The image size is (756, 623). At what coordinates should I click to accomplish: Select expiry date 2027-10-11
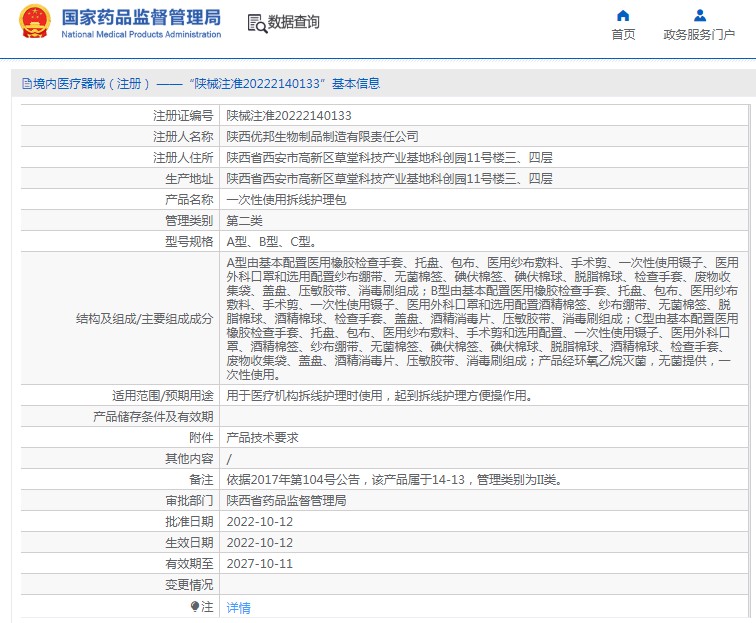pyautogui.click(x=259, y=564)
